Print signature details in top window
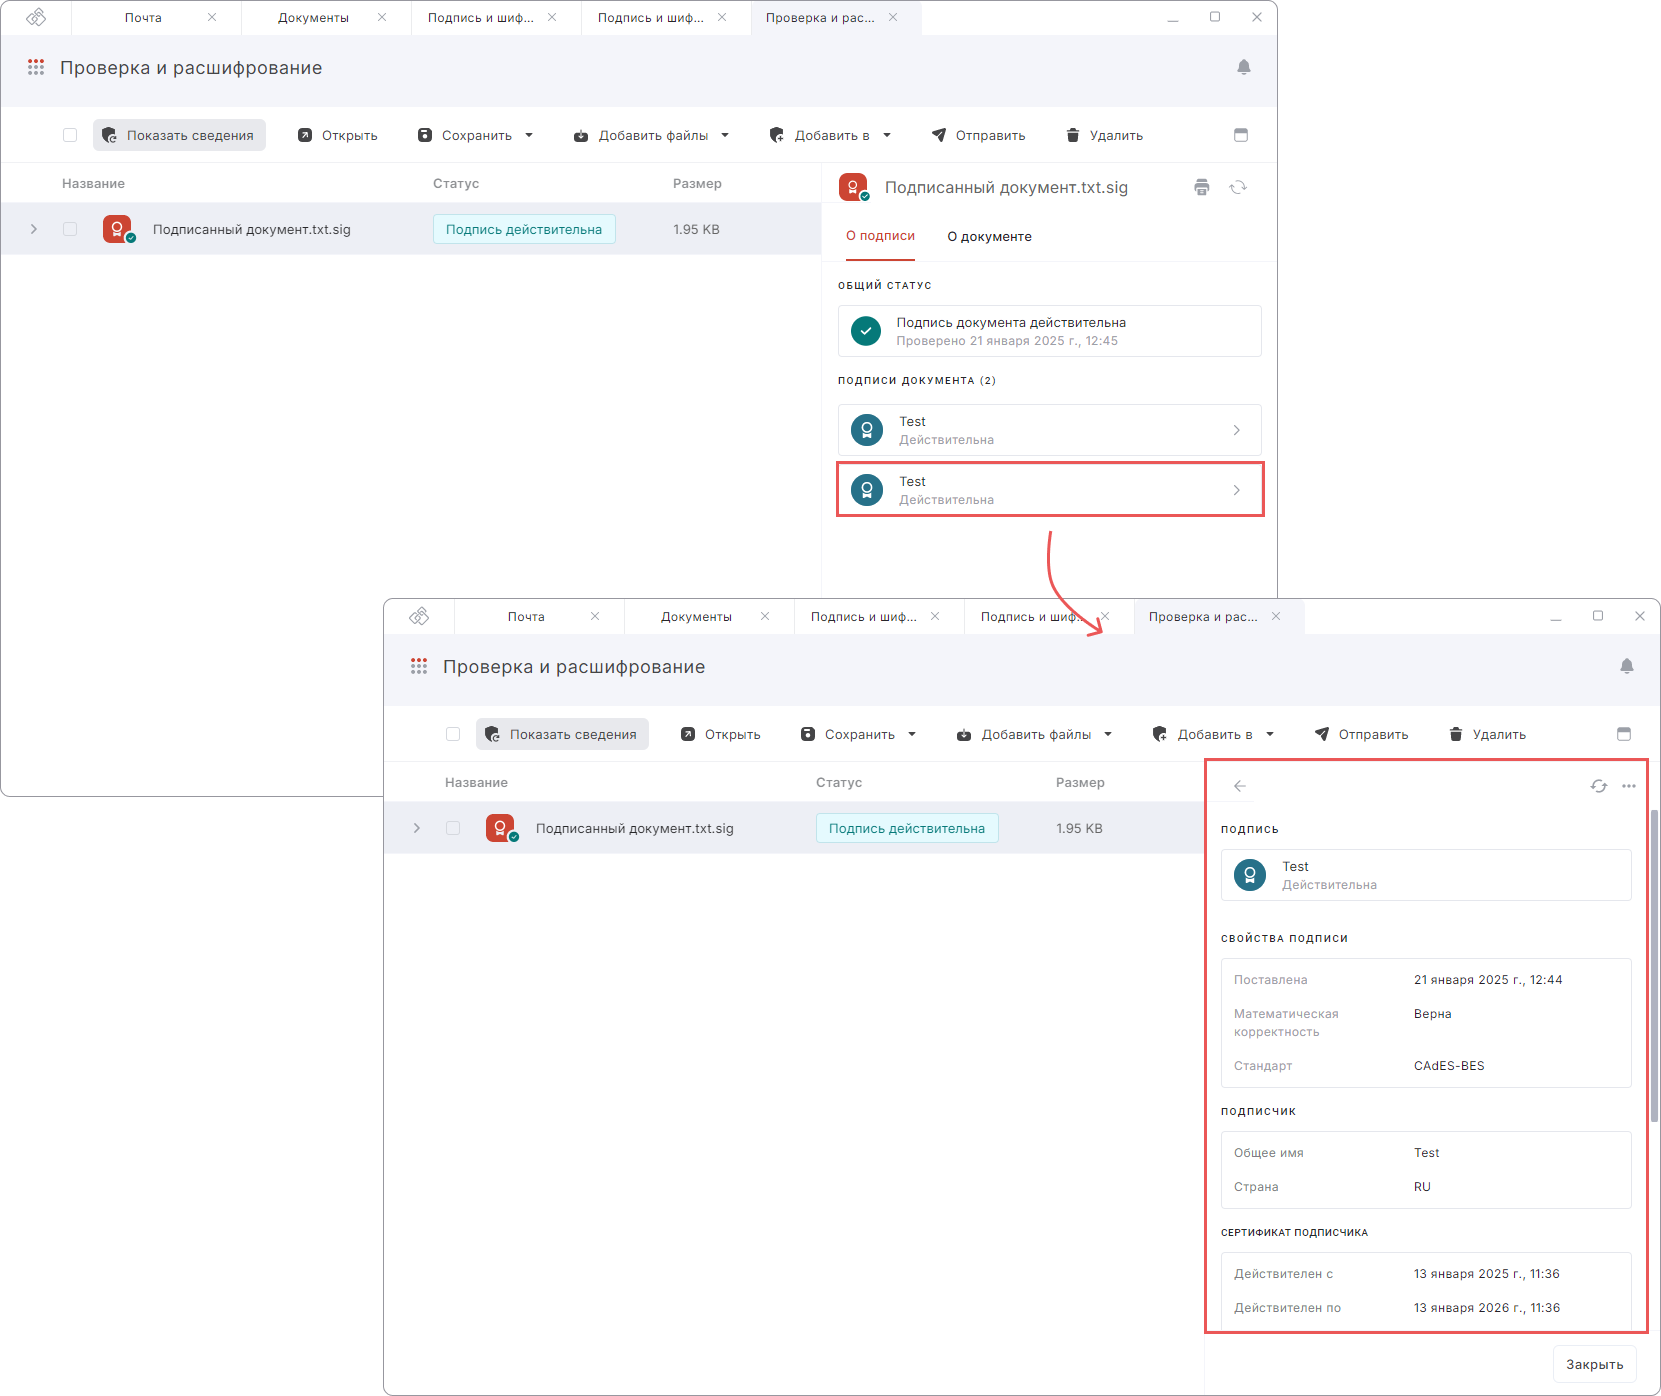Image resolution: width=1661 pixels, height=1396 pixels. (1202, 187)
